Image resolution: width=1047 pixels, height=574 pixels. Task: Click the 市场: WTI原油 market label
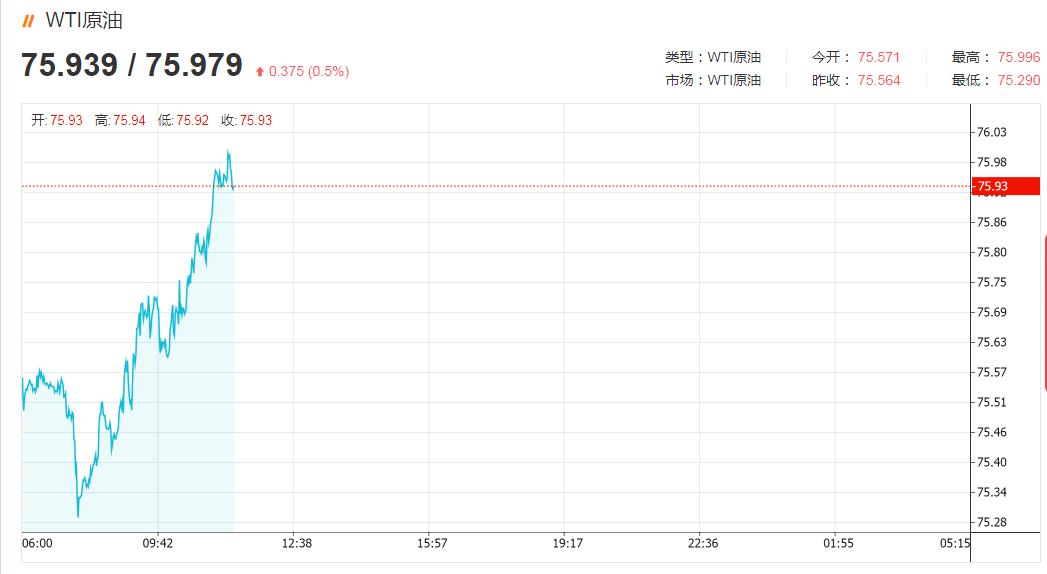(712, 80)
